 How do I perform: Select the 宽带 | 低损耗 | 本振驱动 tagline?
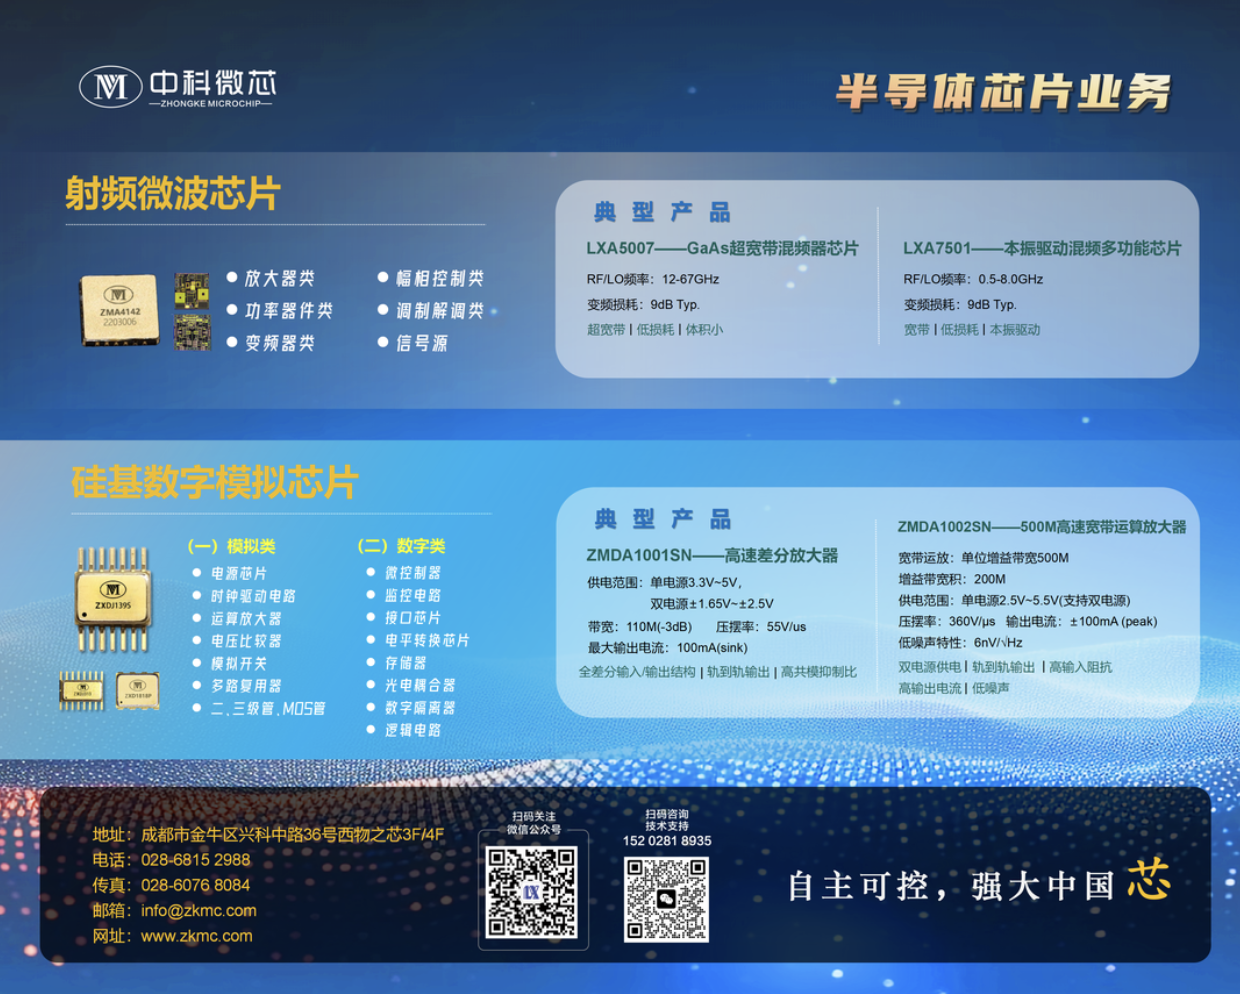tap(972, 329)
